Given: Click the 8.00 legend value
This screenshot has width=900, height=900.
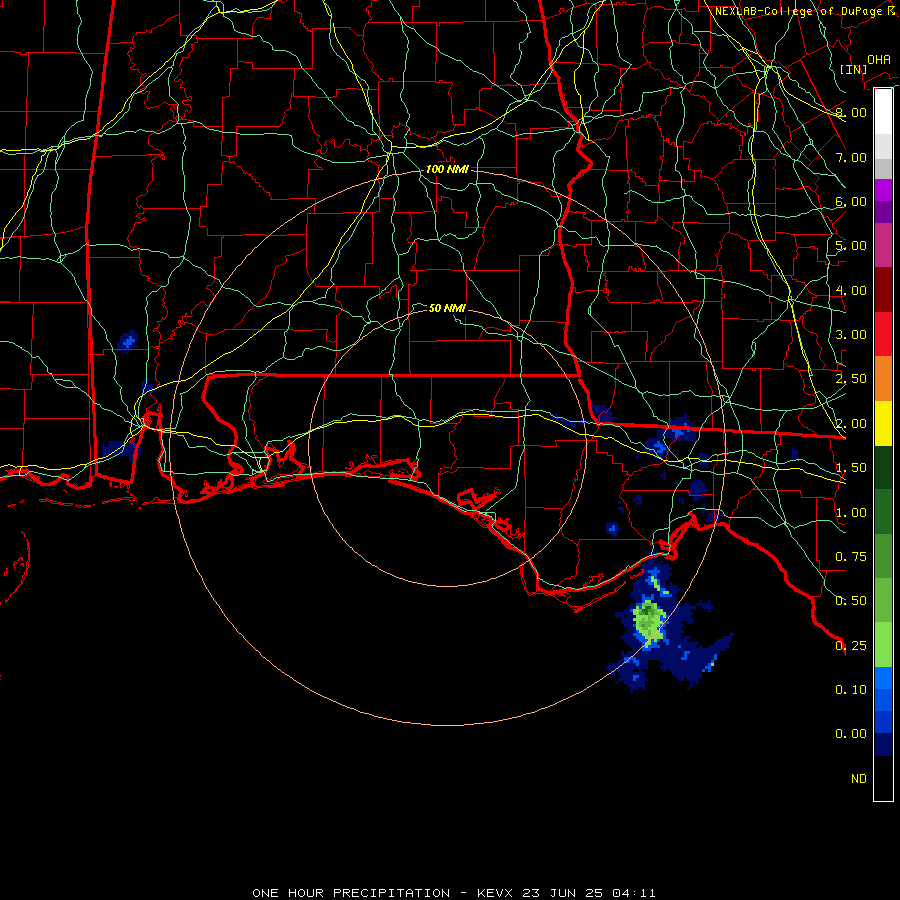Looking at the screenshot, I should [851, 112].
